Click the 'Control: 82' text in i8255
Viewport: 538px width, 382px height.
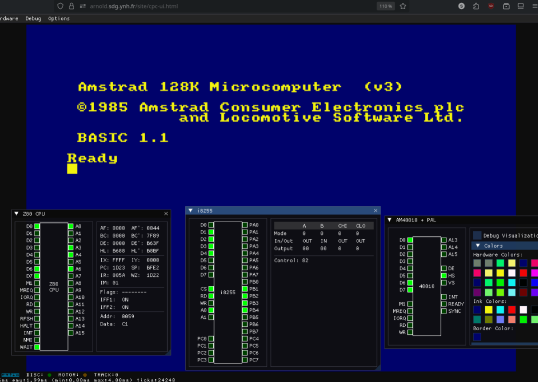(291, 260)
